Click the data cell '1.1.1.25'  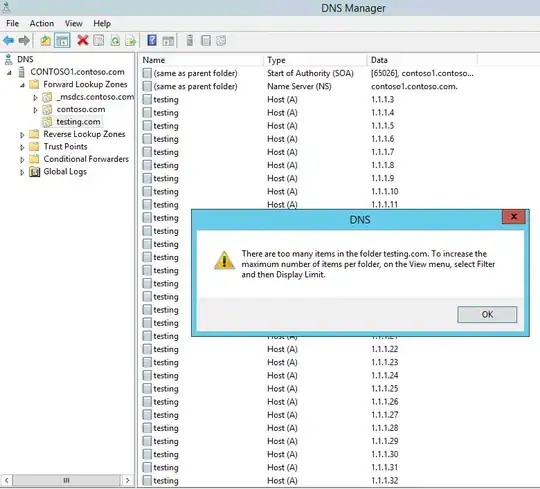click(x=385, y=388)
